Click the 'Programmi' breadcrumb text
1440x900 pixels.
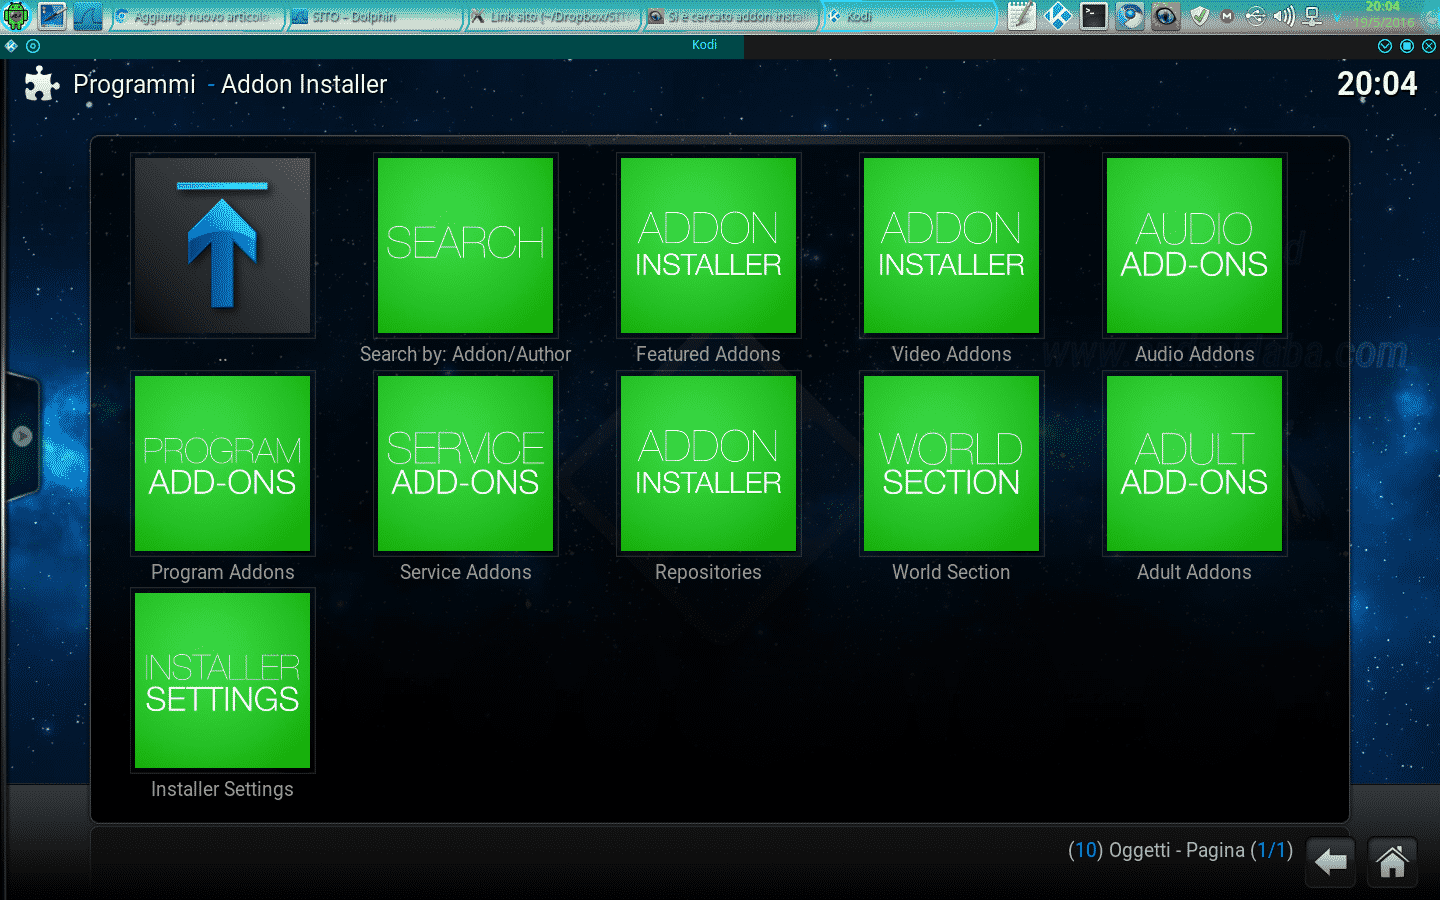[134, 84]
